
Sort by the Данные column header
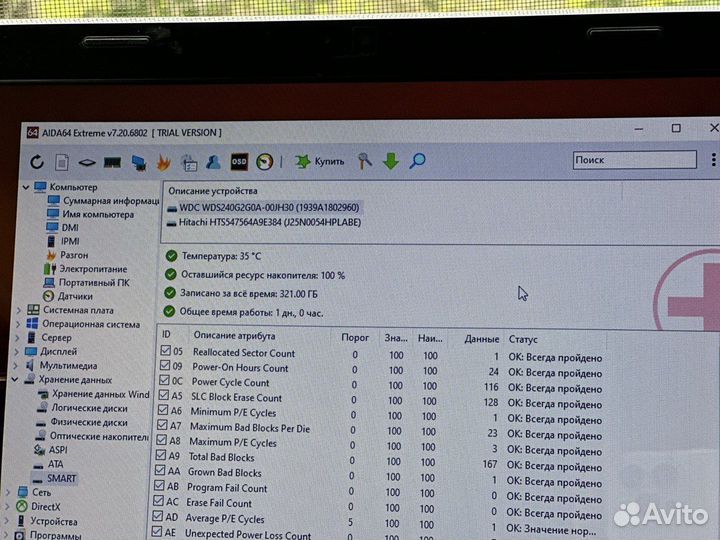482,339
